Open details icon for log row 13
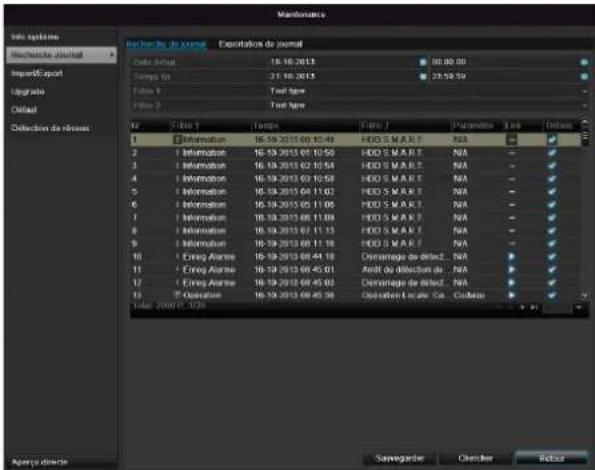The width and height of the screenshot is (595, 470). coord(552,295)
